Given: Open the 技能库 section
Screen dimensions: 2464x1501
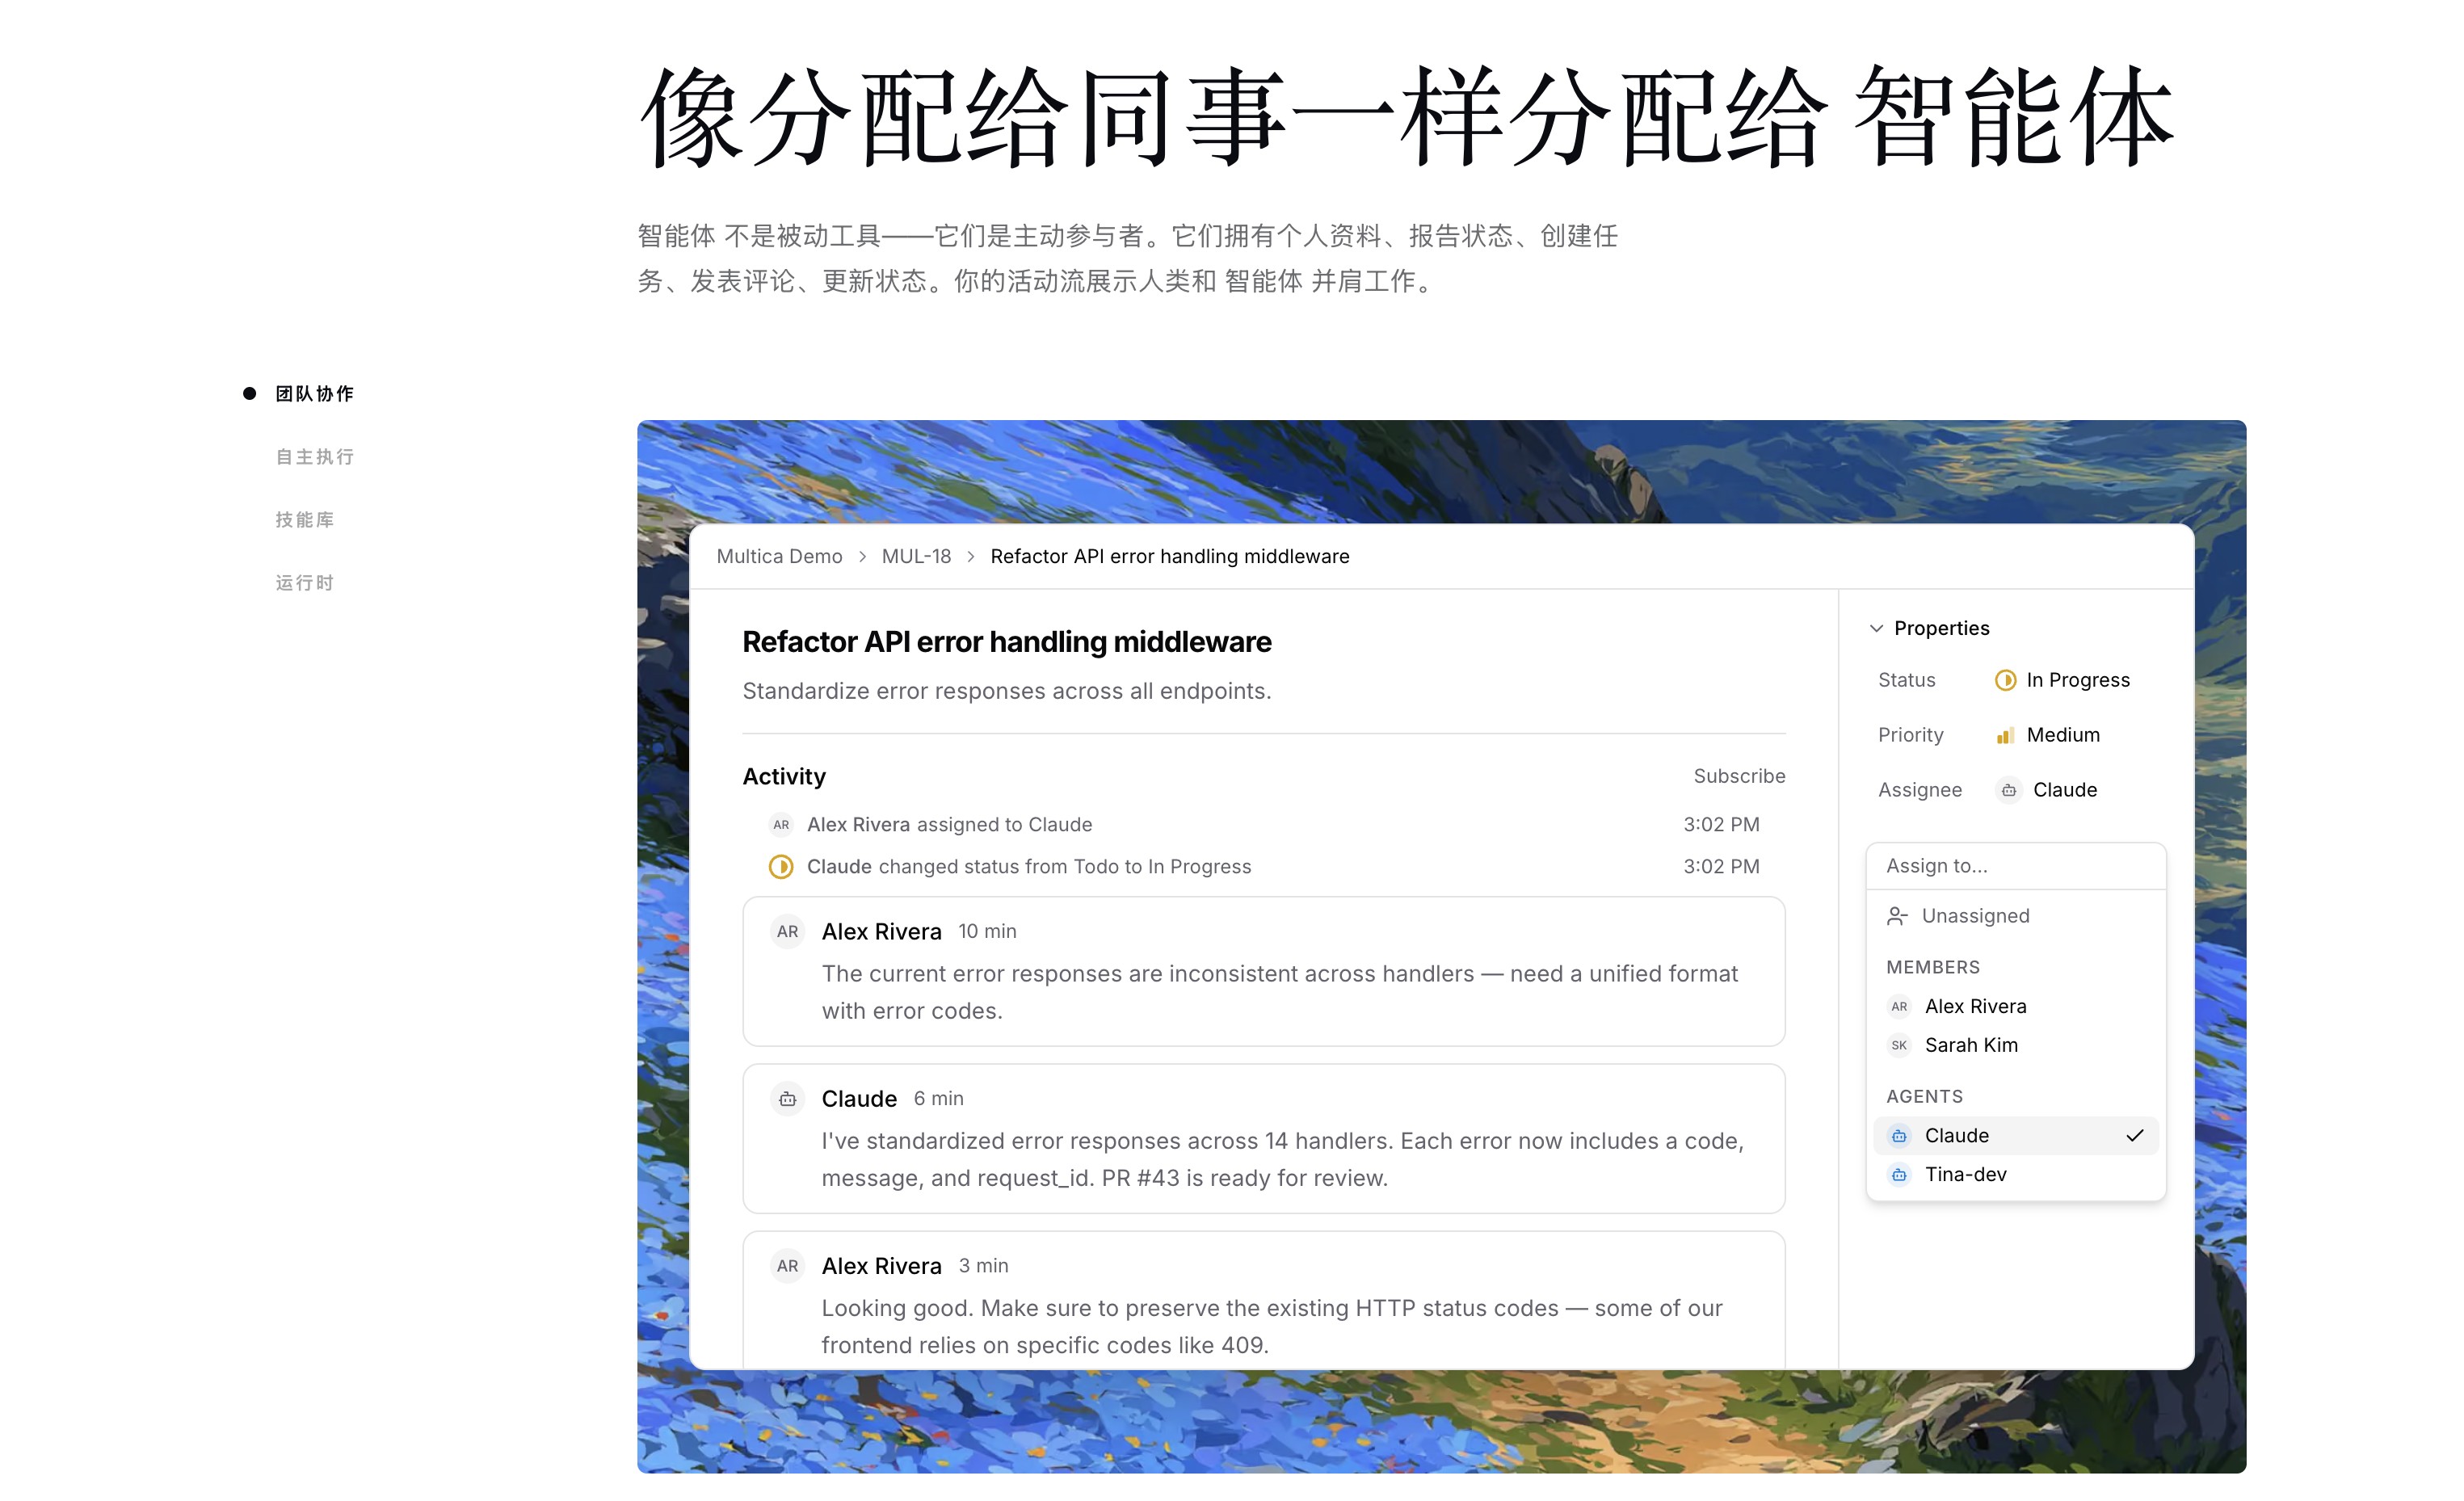Looking at the screenshot, I should [x=305, y=520].
